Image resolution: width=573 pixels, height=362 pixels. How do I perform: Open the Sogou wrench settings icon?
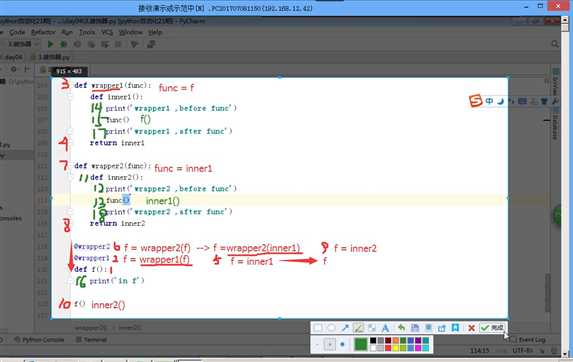554,101
